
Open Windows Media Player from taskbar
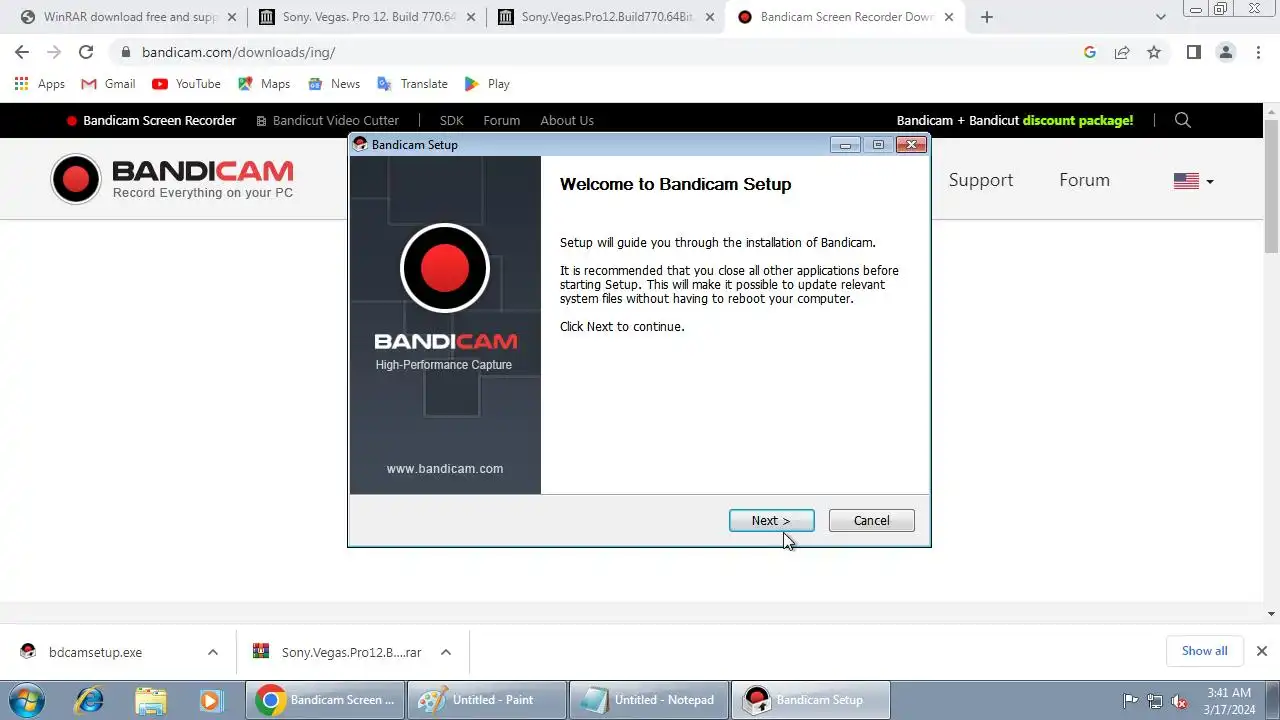click(210, 700)
